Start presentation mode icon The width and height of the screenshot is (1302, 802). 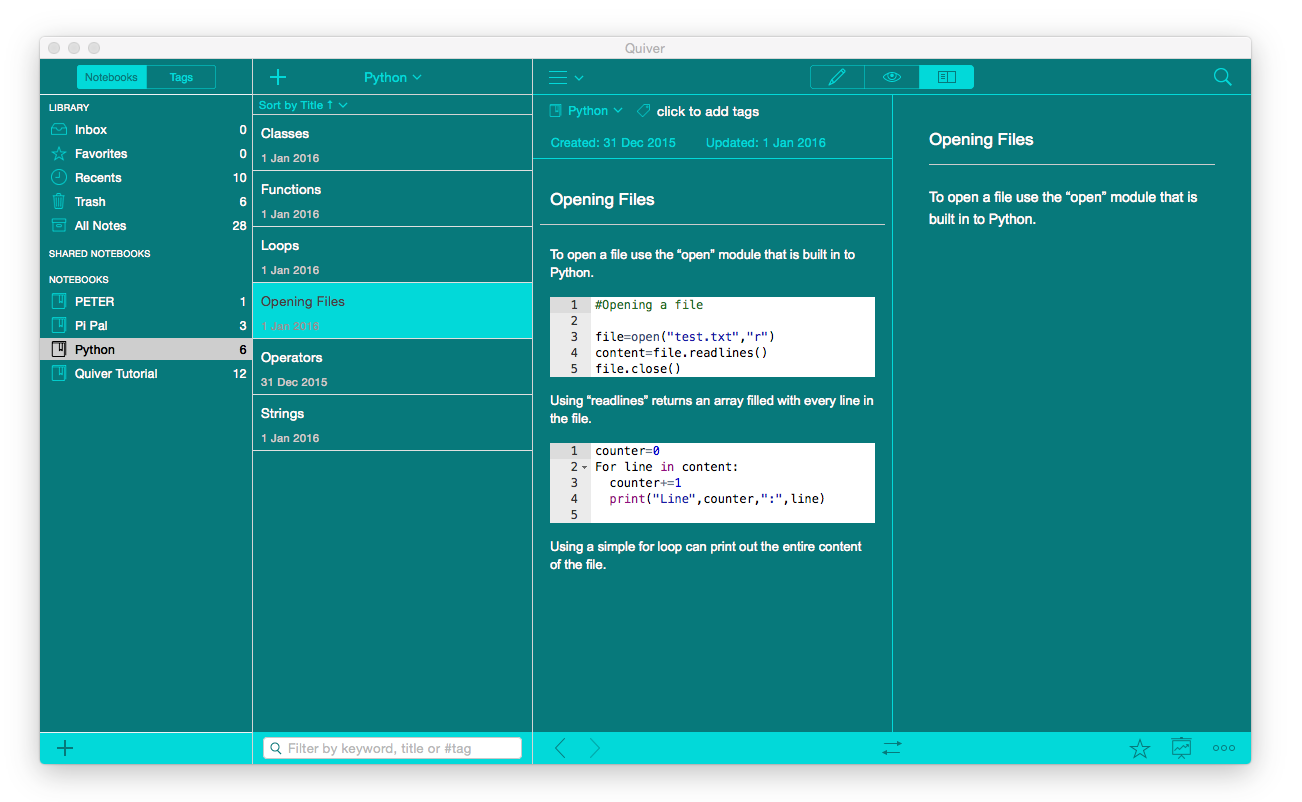(1182, 748)
